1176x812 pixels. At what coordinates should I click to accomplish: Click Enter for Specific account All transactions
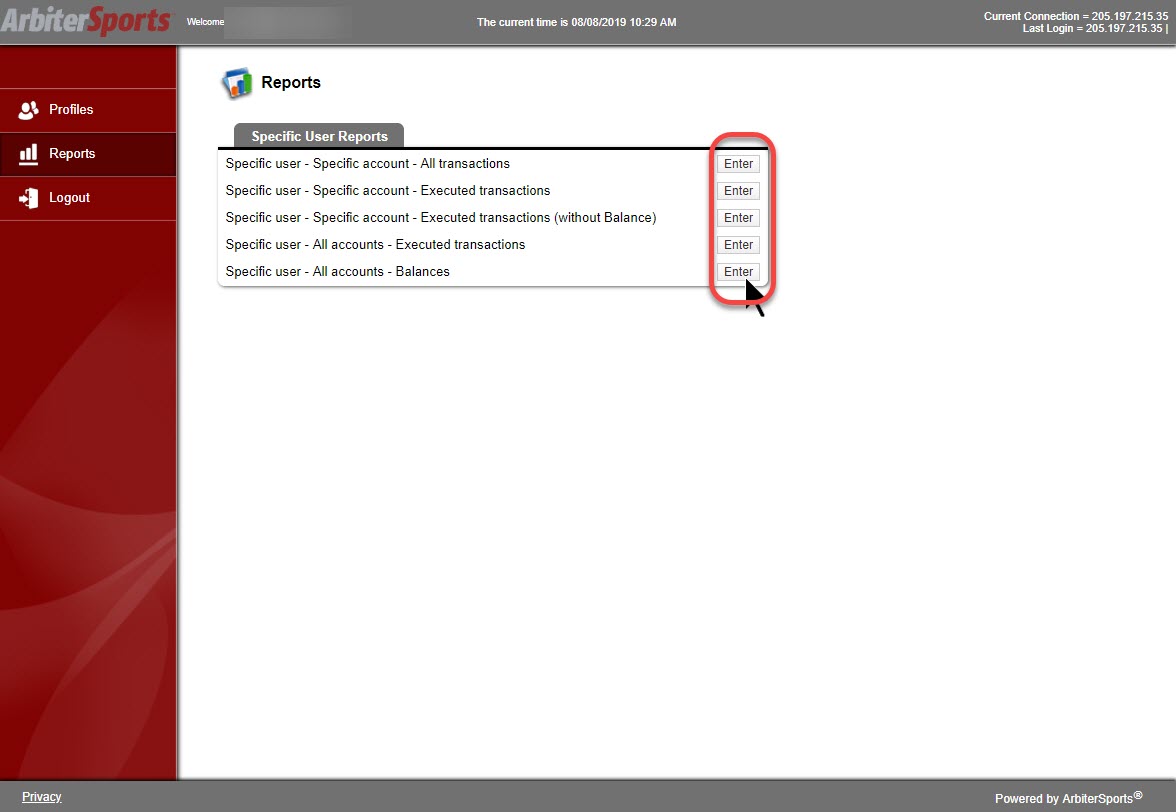click(x=738, y=163)
